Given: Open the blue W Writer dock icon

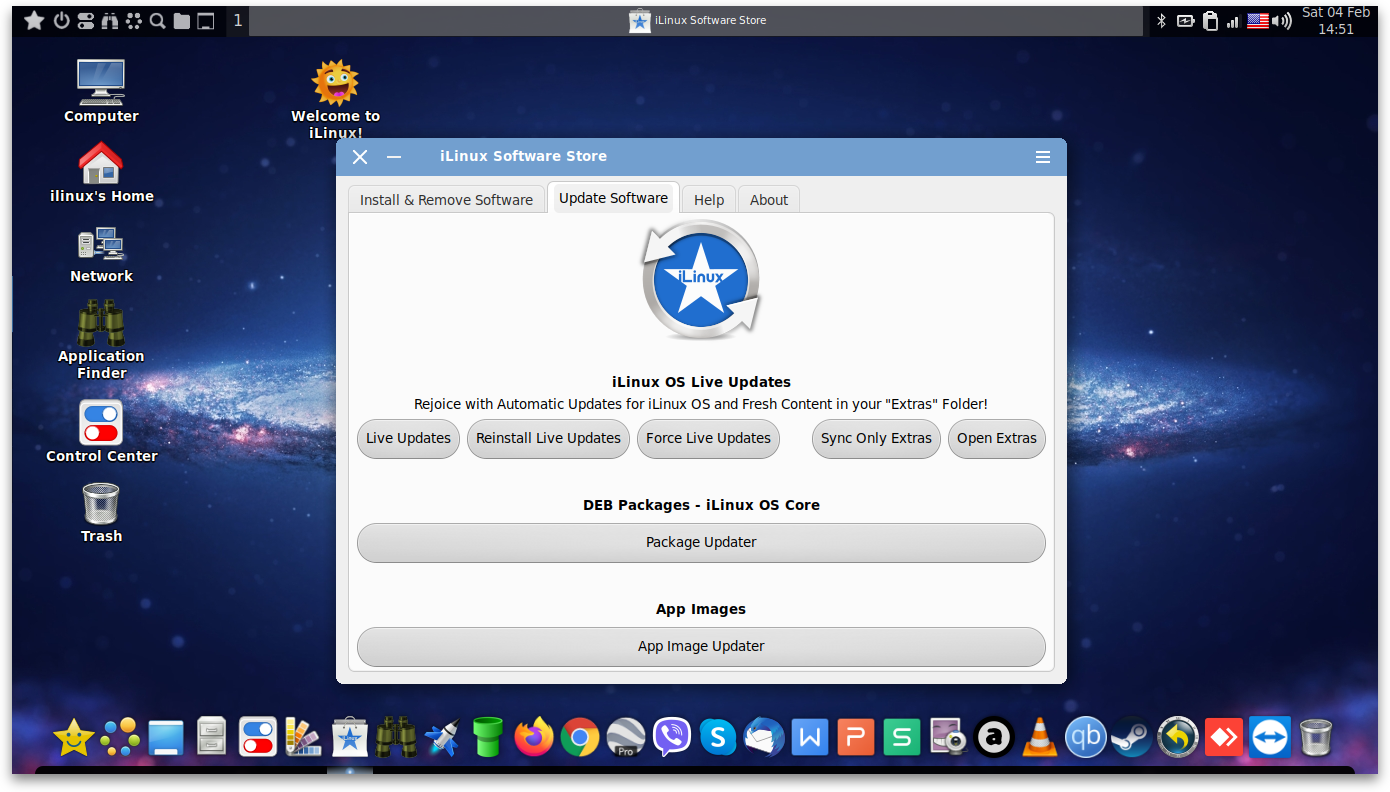Looking at the screenshot, I should point(810,738).
